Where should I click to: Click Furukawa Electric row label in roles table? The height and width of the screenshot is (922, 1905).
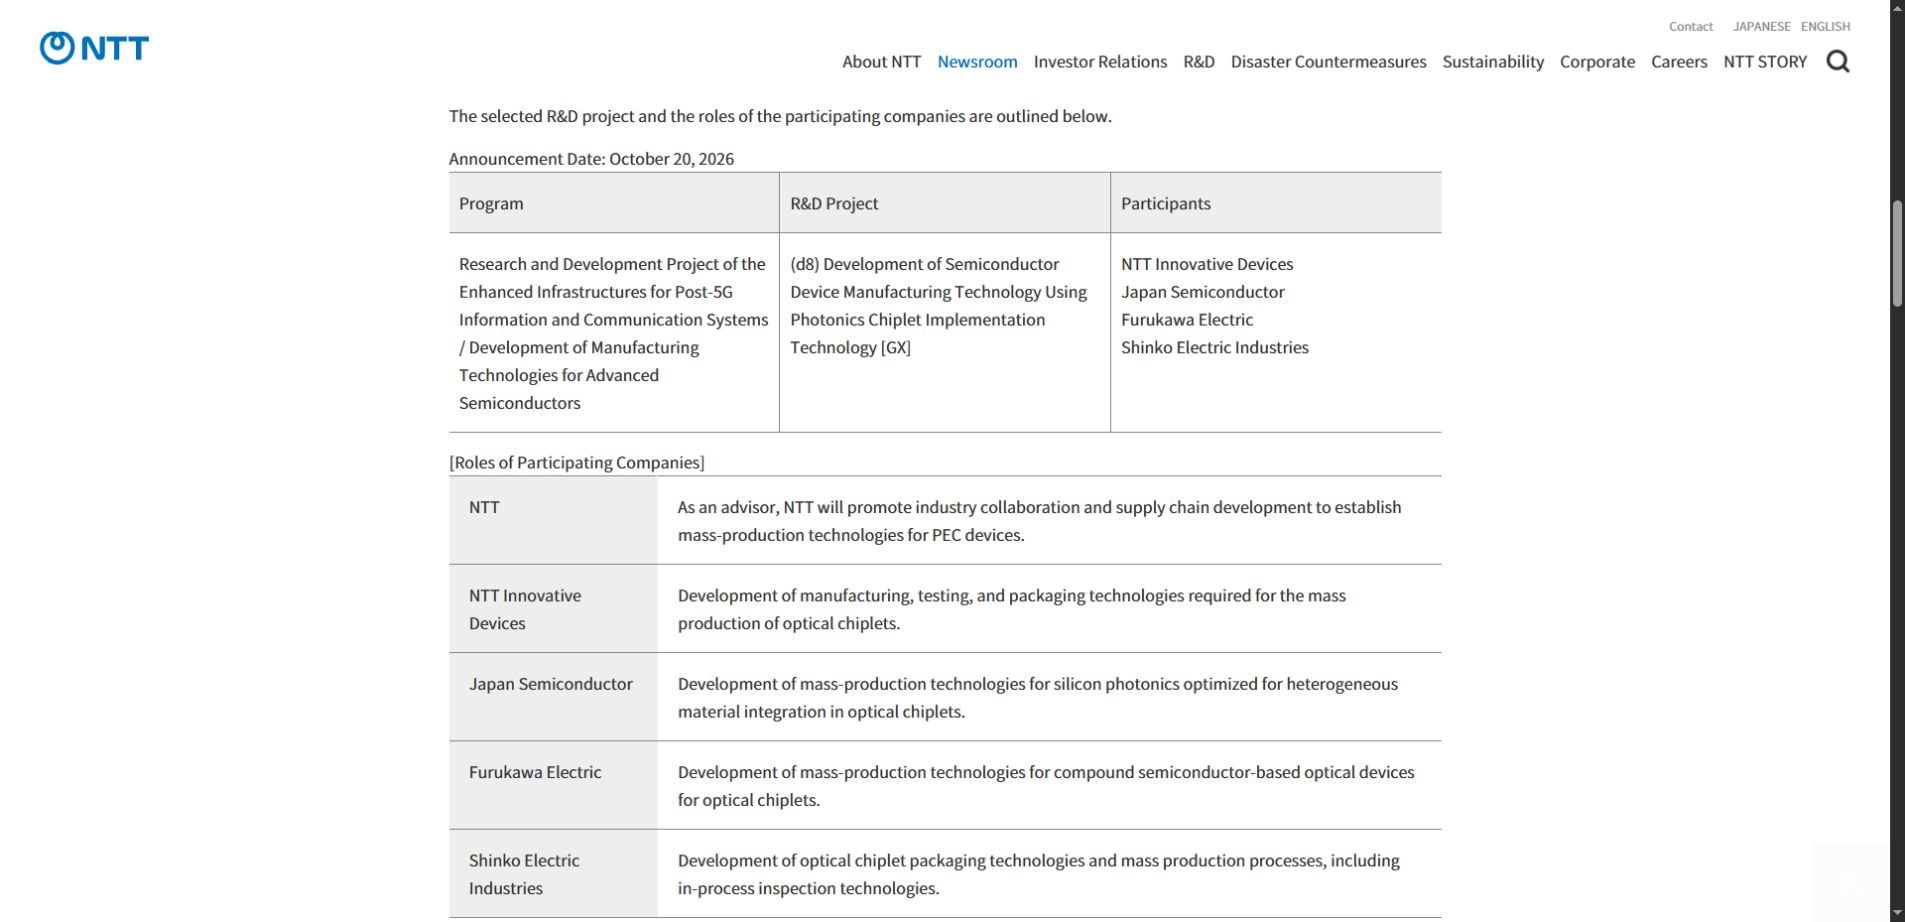click(x=553, y=785)
